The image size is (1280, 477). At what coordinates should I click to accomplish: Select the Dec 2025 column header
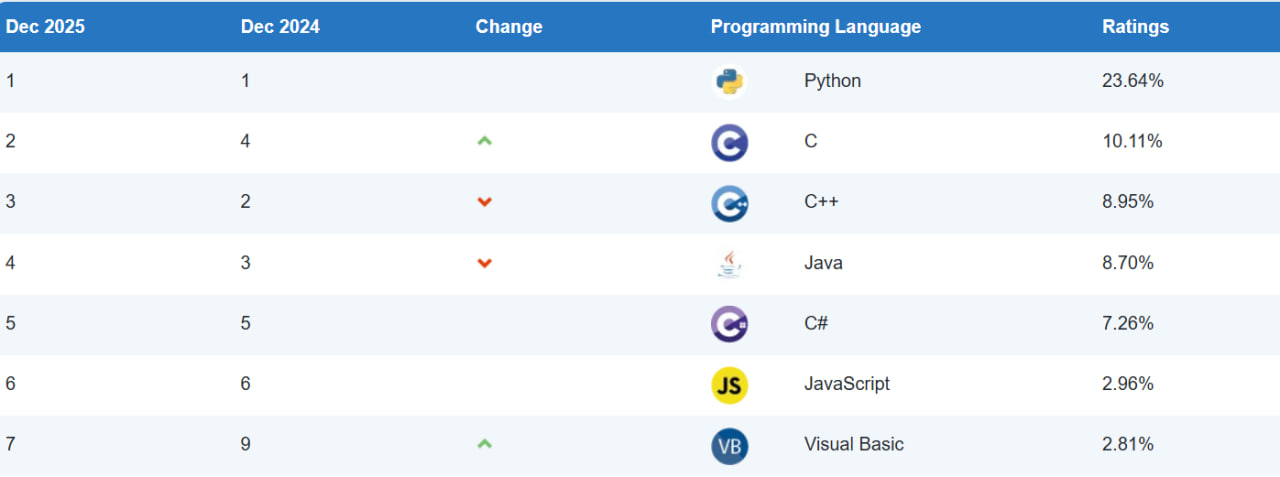point(45,27)
